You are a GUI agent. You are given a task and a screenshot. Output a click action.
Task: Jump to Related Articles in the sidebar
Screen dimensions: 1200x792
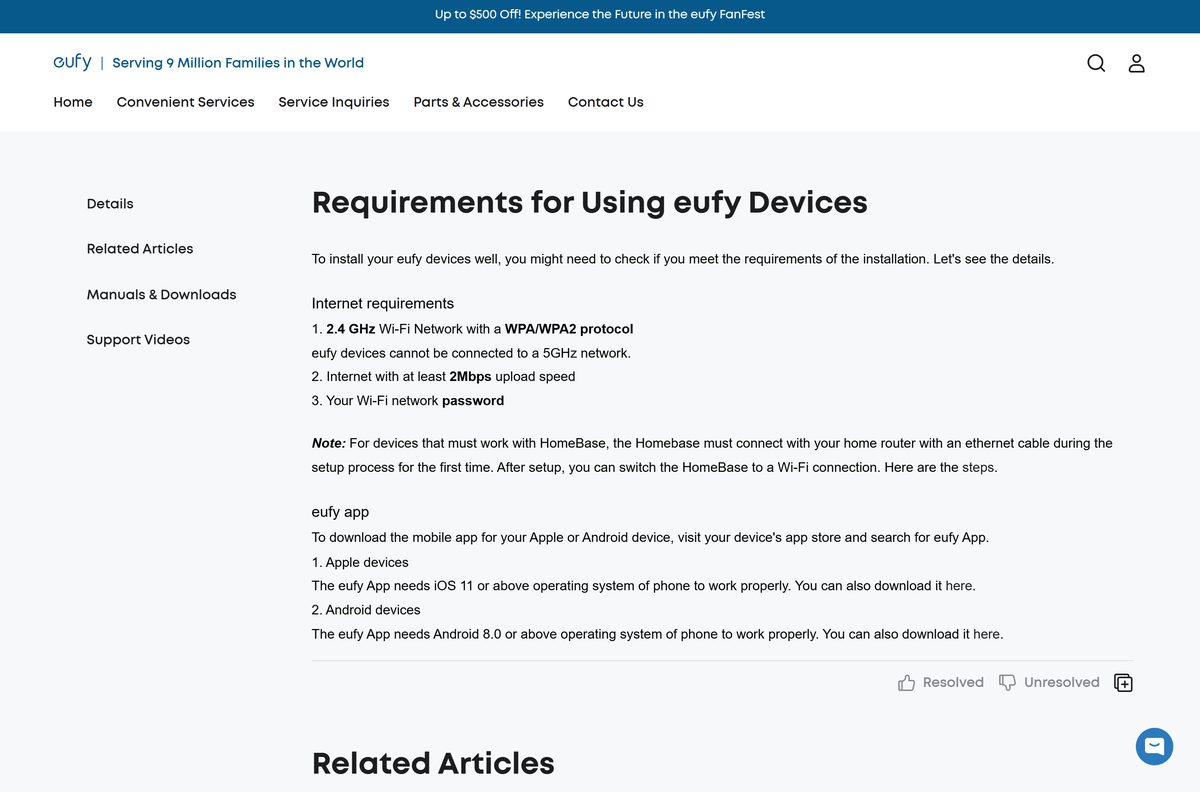[x=140, y=248]
